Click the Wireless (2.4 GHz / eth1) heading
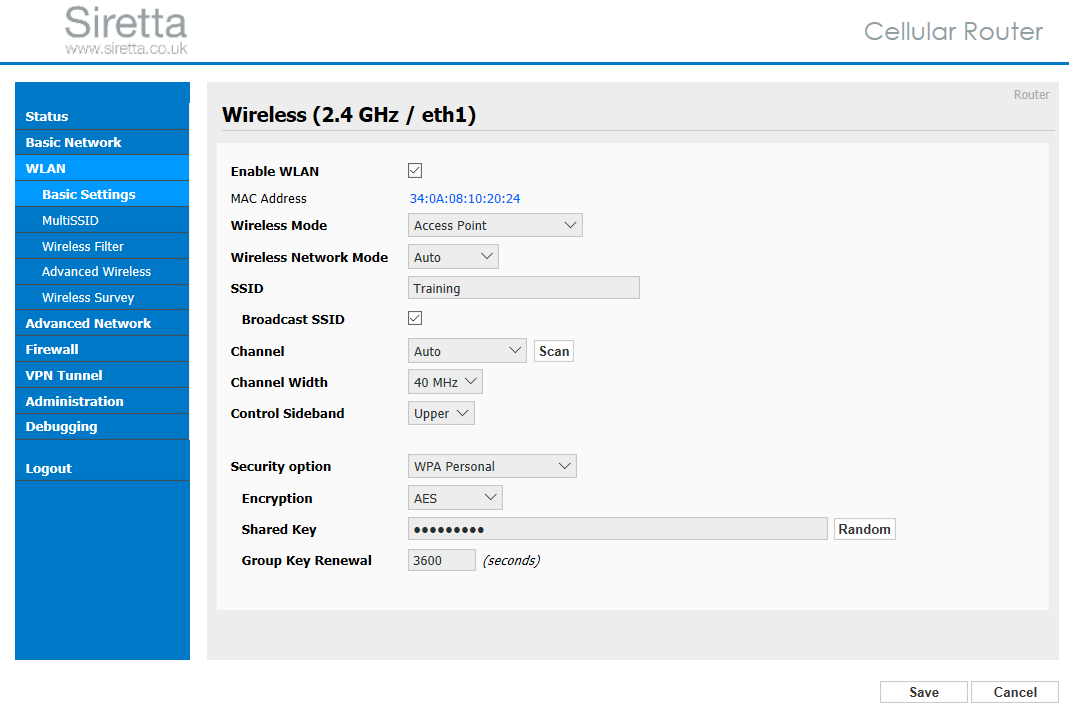The image size is (1069, 716). 349,115
